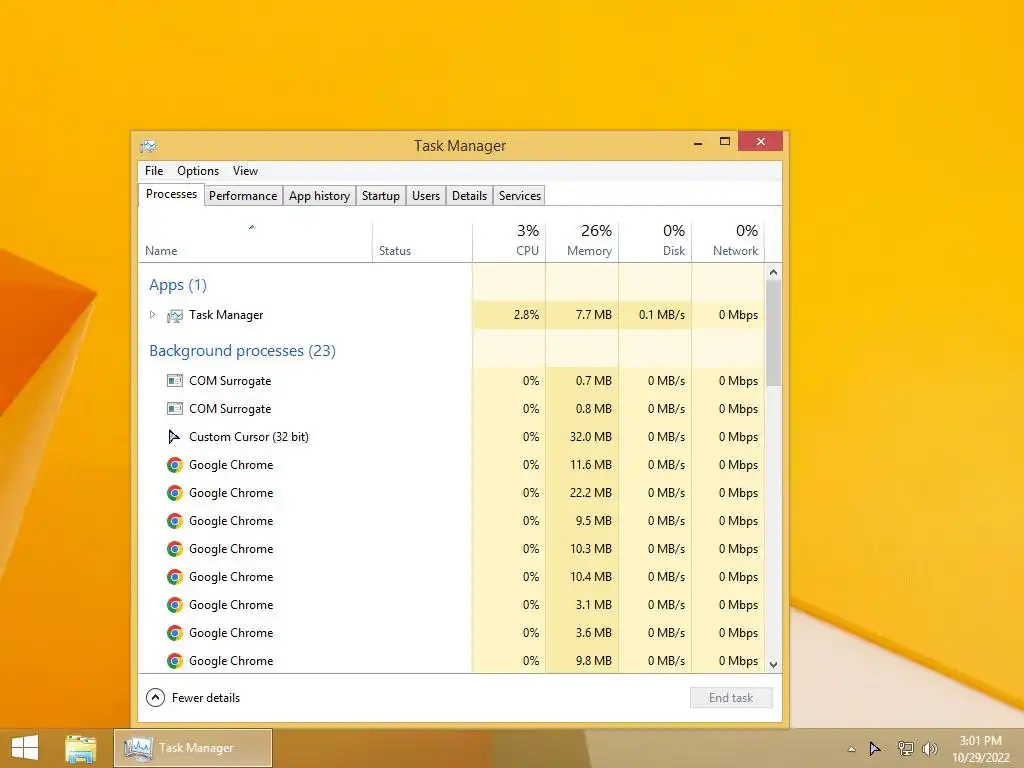Select the Apps (1) group header

point(178,285)
